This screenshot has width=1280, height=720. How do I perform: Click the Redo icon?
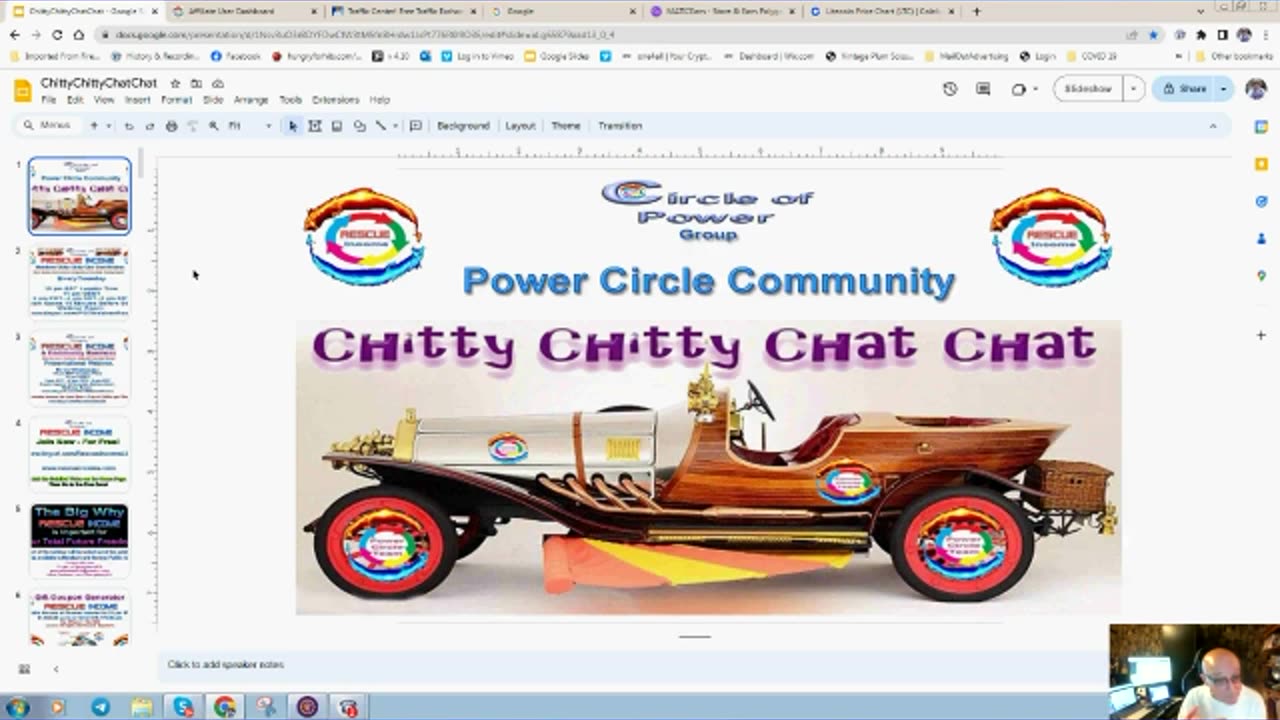point(150,126)
